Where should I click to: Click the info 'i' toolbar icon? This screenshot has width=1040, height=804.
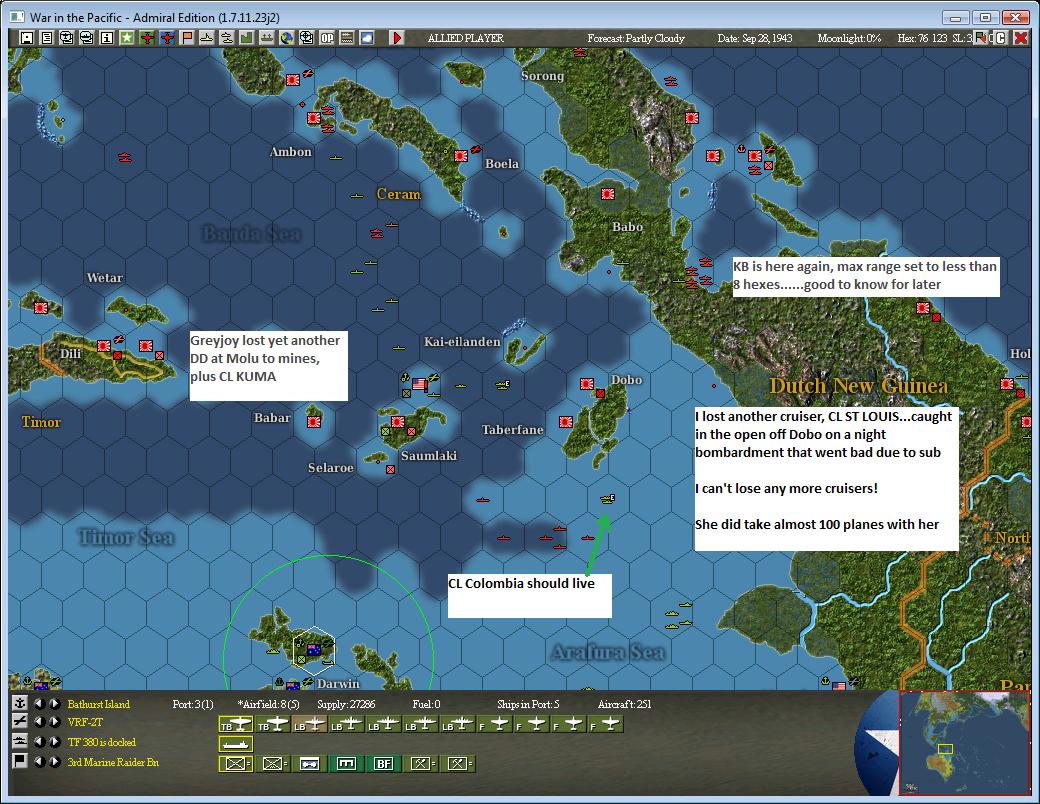click(x=106, y=38)
